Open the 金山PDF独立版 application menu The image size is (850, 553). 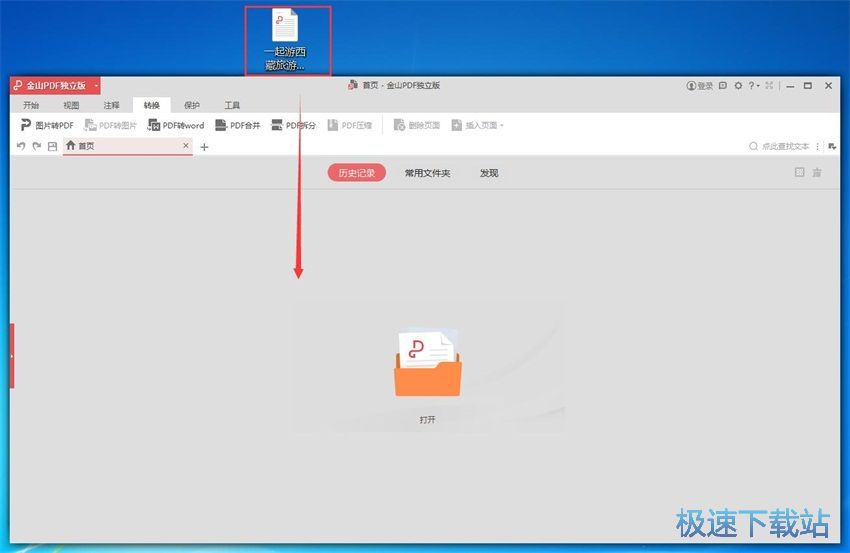(x=55, y=86)
